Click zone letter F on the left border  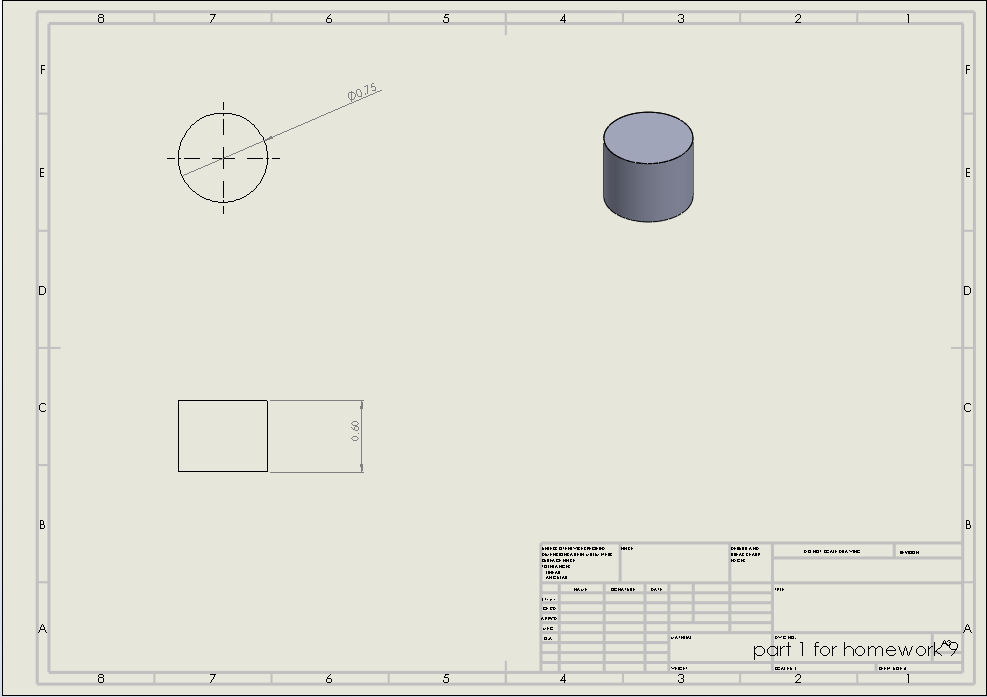42,70
